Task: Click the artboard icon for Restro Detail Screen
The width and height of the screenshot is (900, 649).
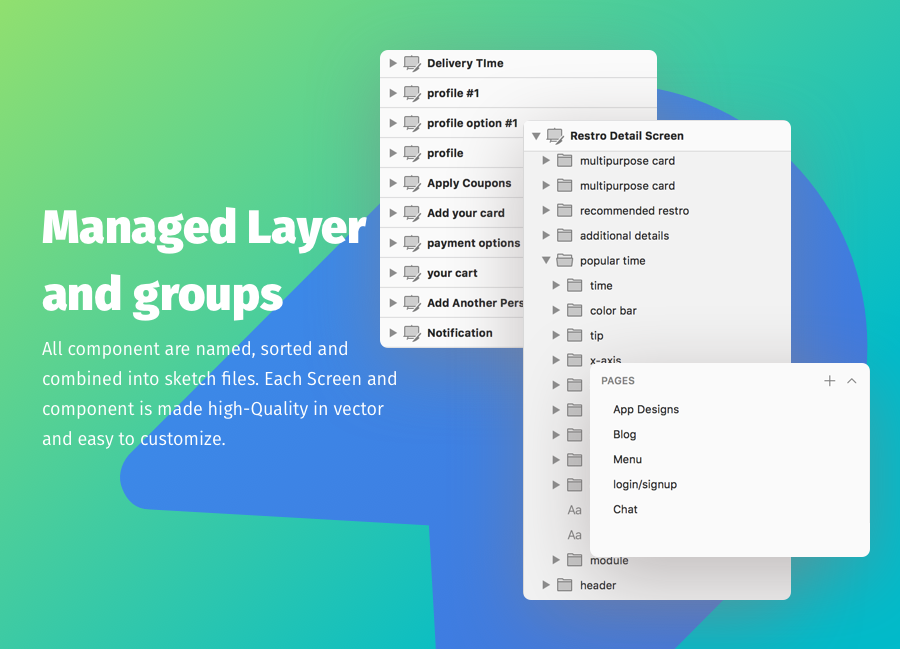Action: [555, 136]
